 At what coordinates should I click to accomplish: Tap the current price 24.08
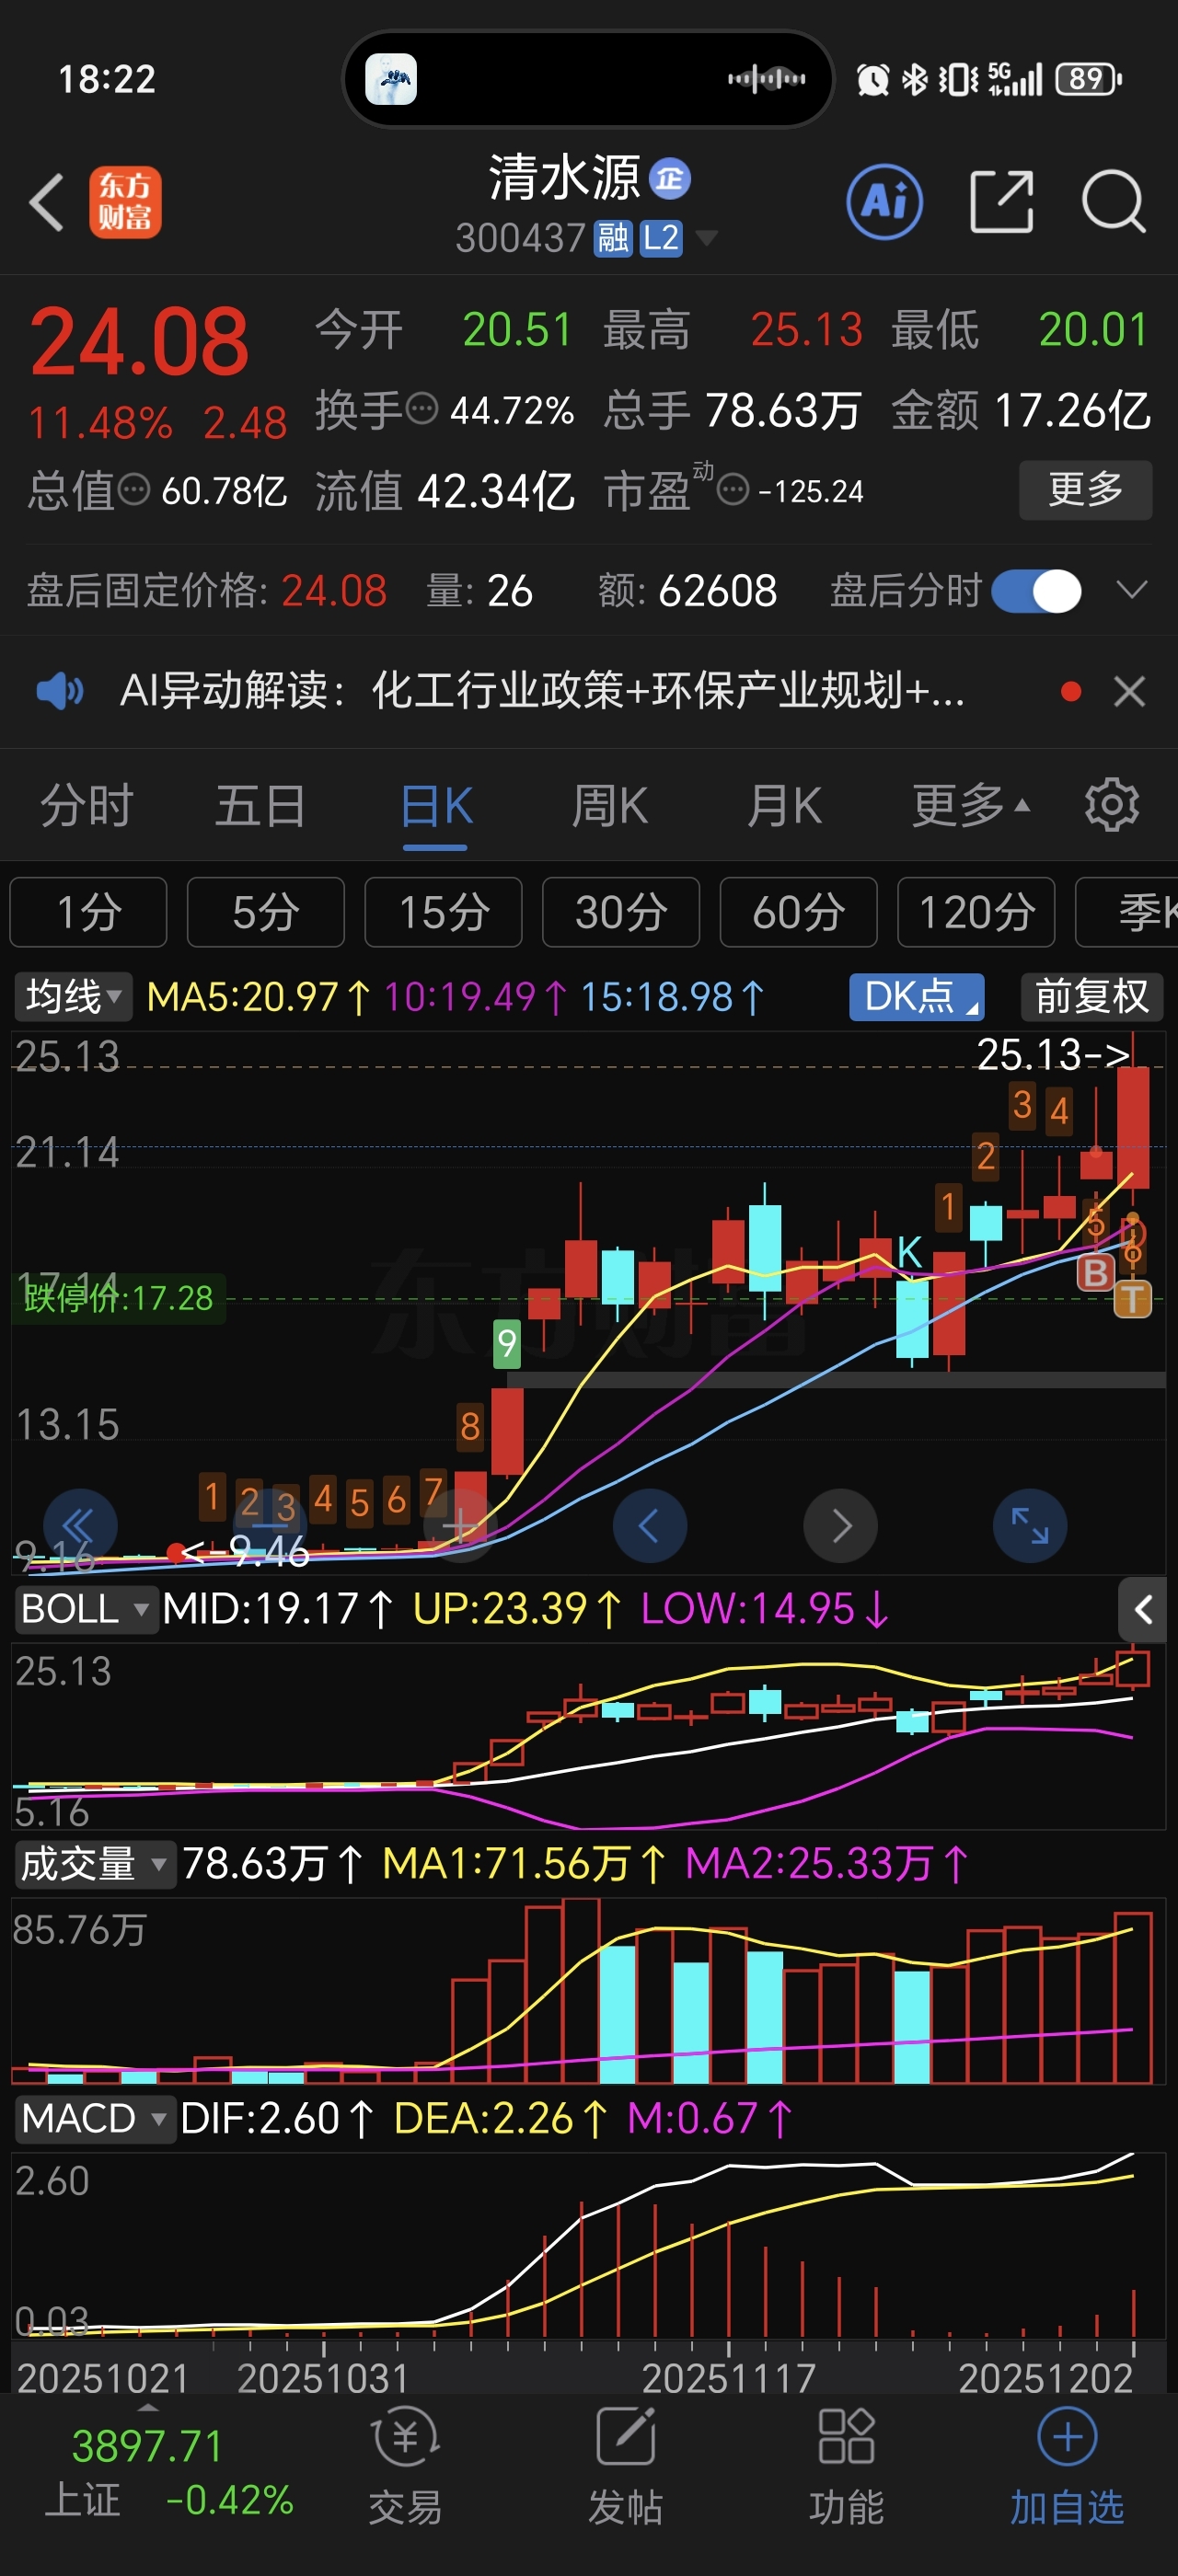coord(139,342)
